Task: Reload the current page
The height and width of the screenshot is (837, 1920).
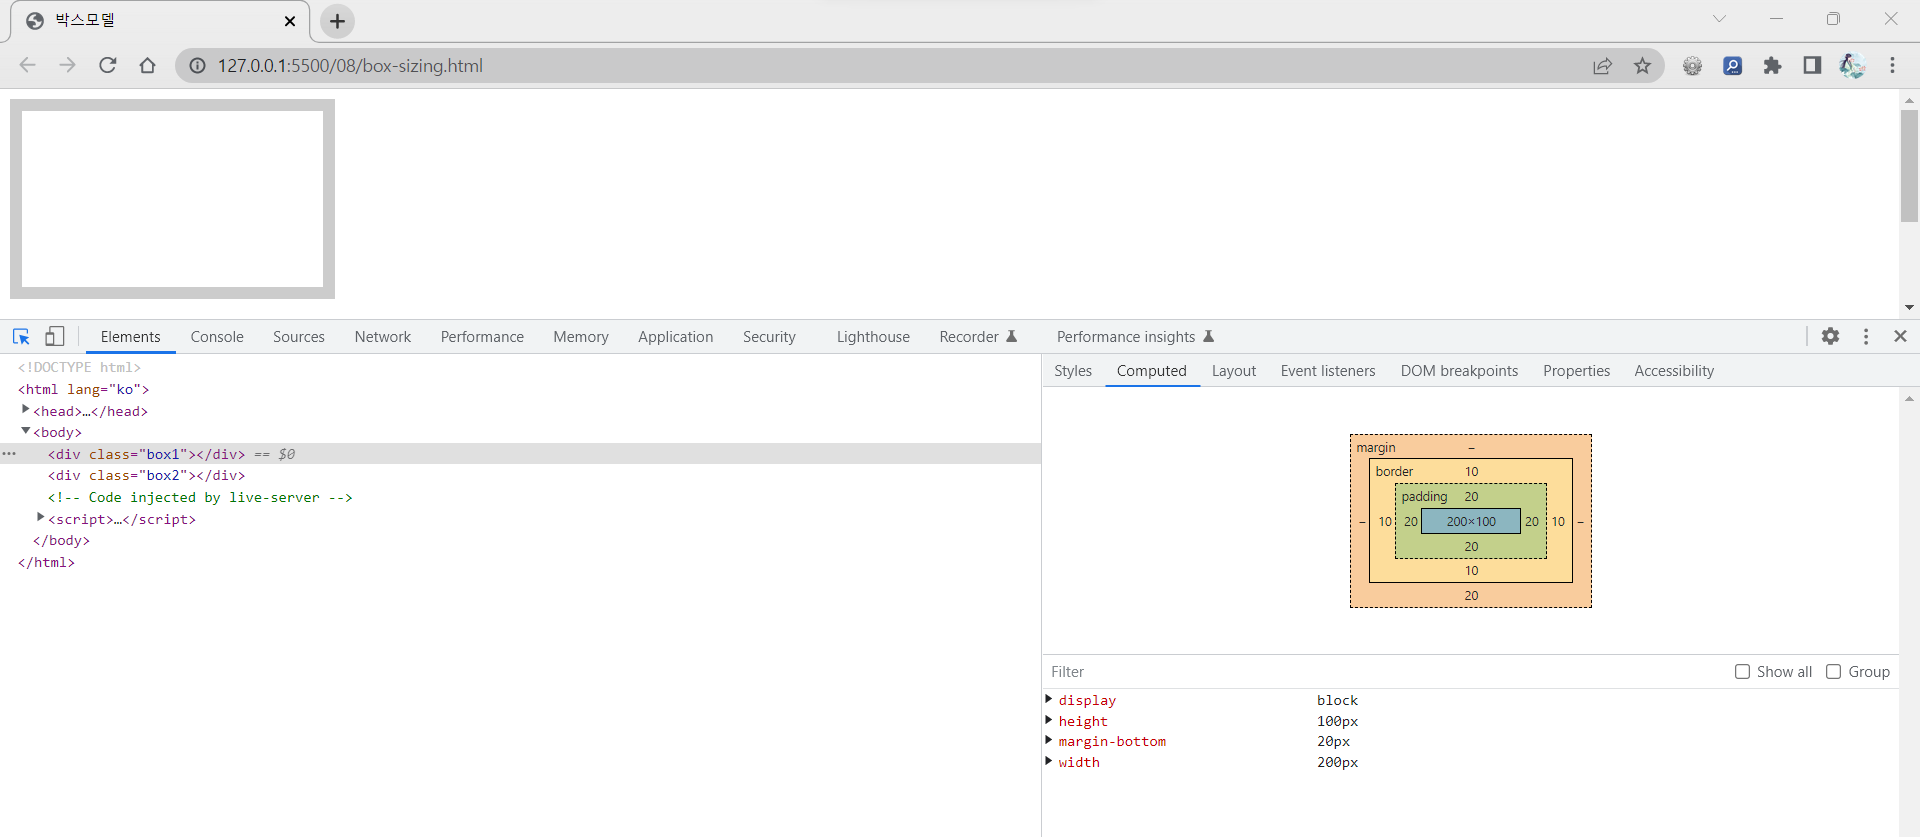Action: (x=108, y=65)
